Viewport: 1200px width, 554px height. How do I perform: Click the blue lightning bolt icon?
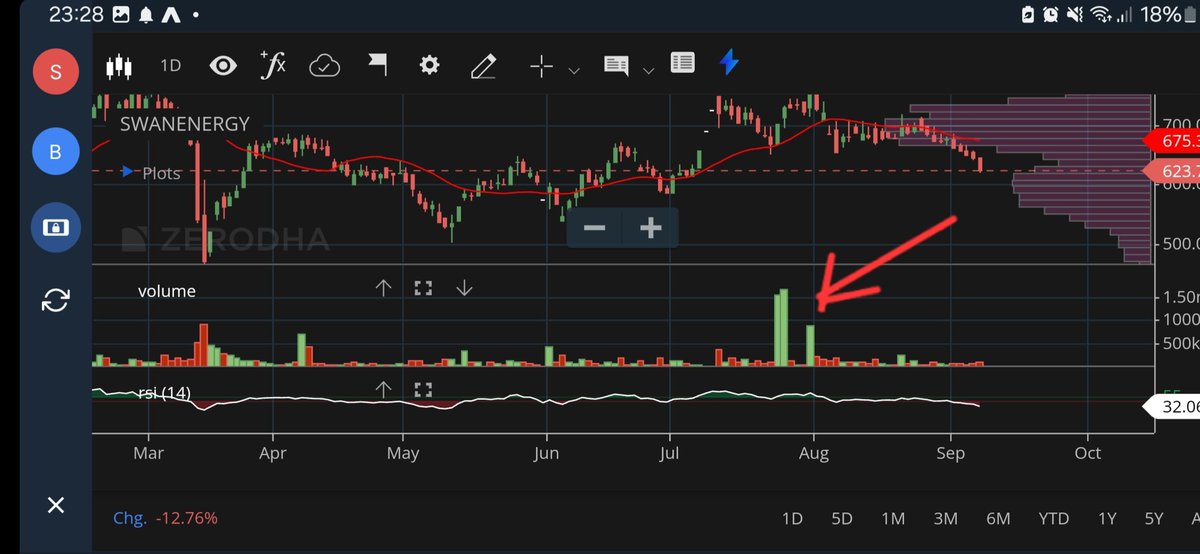(x=730, y=63)
